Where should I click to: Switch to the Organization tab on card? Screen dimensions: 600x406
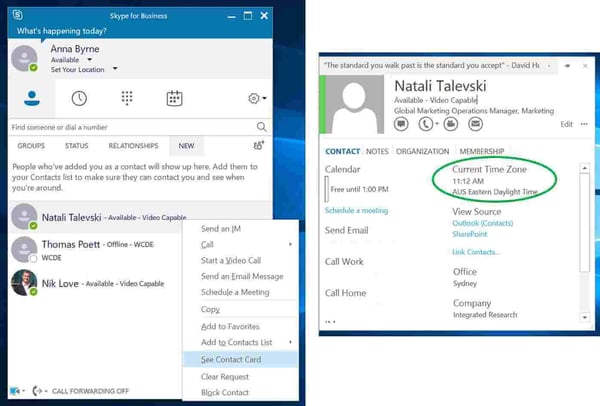(x=422, y=151)
